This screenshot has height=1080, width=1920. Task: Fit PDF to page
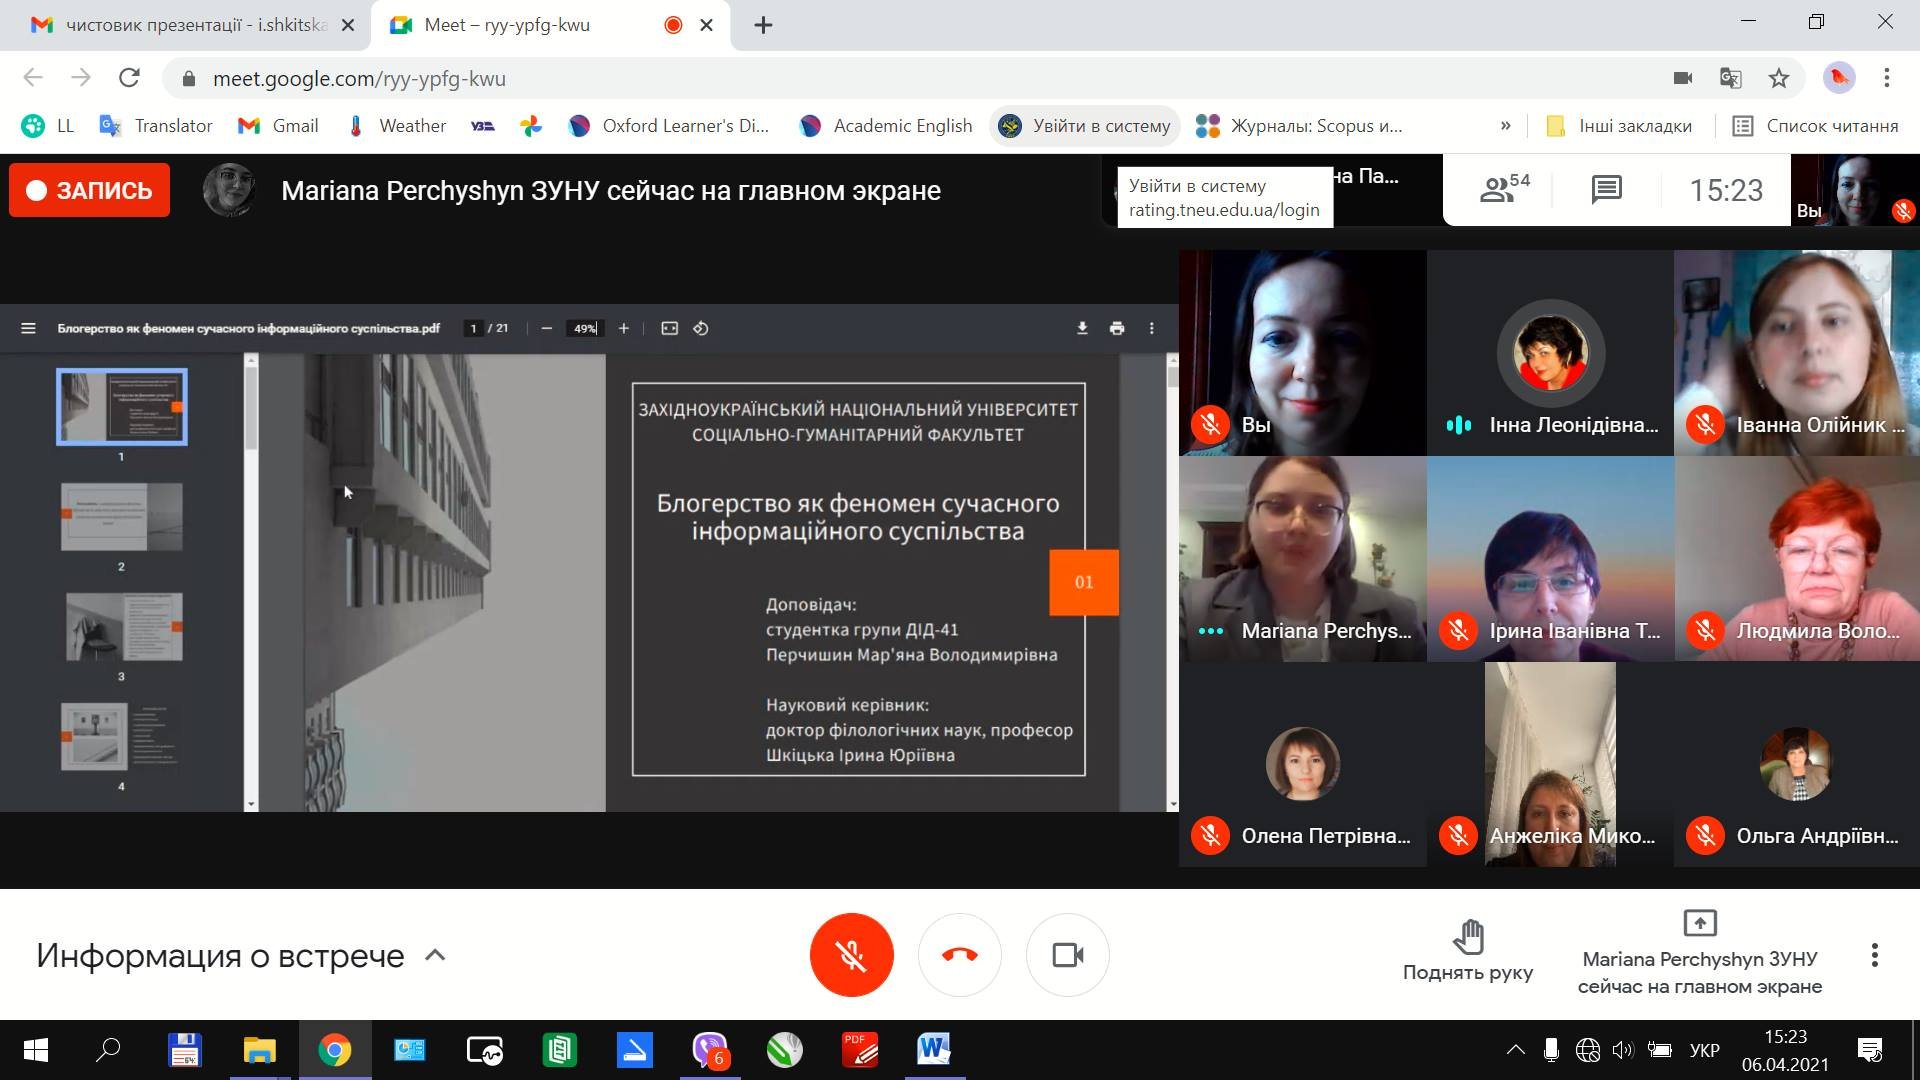[x=669, y=328]
